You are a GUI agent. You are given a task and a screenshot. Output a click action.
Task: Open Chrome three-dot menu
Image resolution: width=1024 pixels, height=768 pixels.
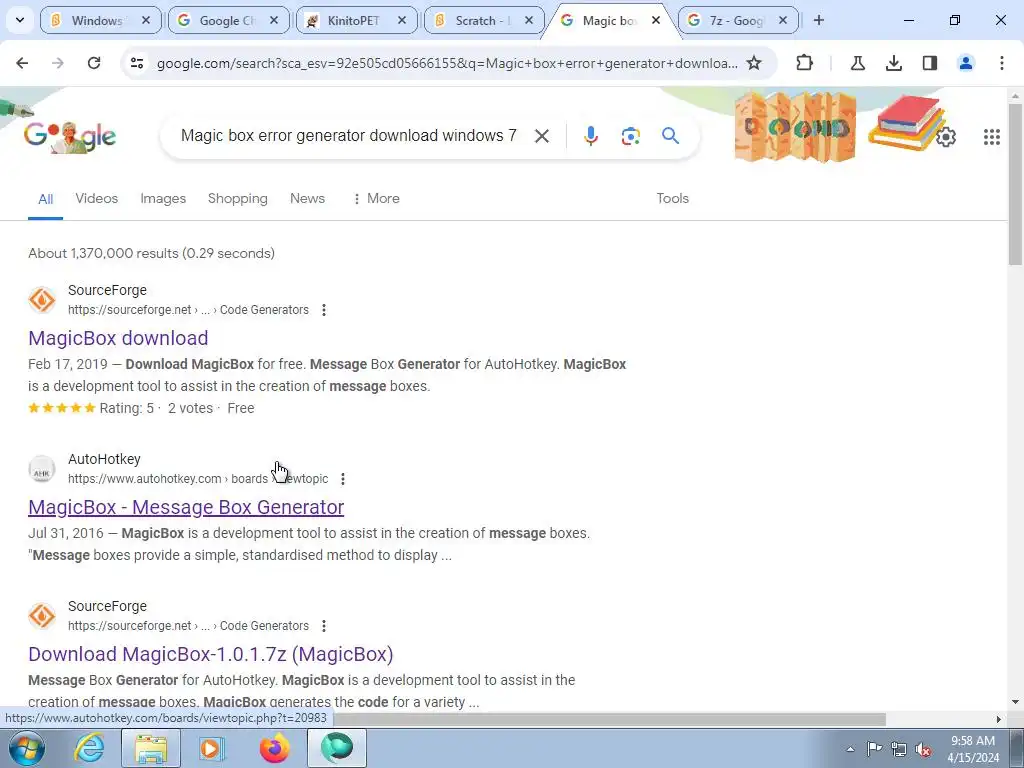click(1002, 63)
